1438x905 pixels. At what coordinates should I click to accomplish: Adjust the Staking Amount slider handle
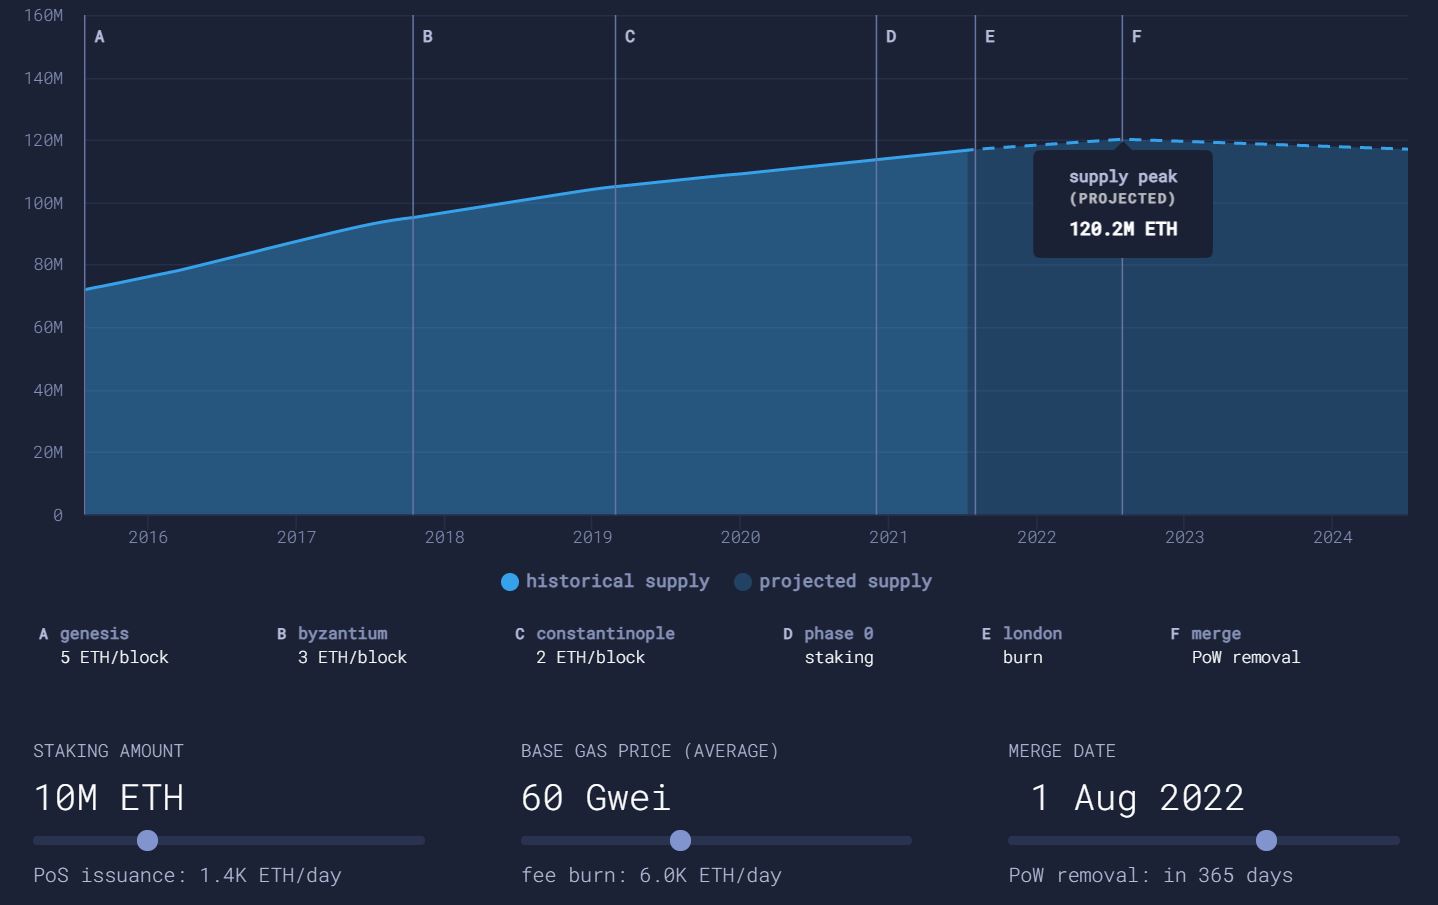coord(147,840)
